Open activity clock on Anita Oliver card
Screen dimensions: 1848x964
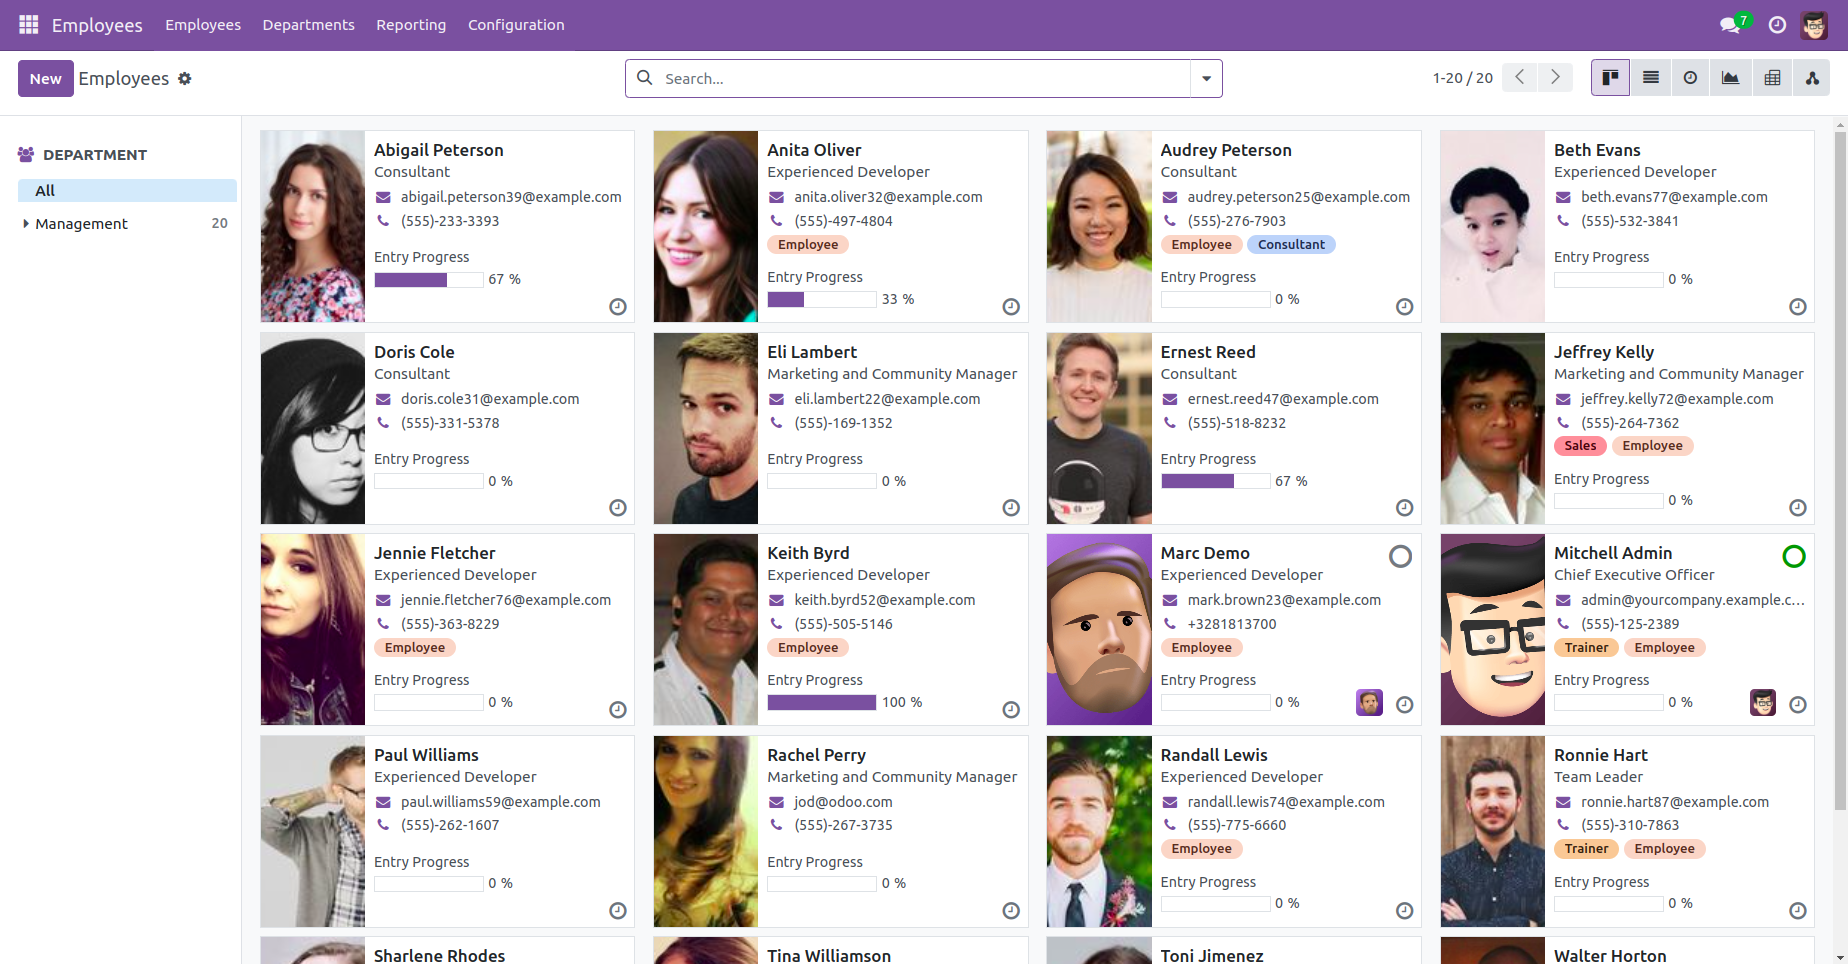pos(1011,307)
